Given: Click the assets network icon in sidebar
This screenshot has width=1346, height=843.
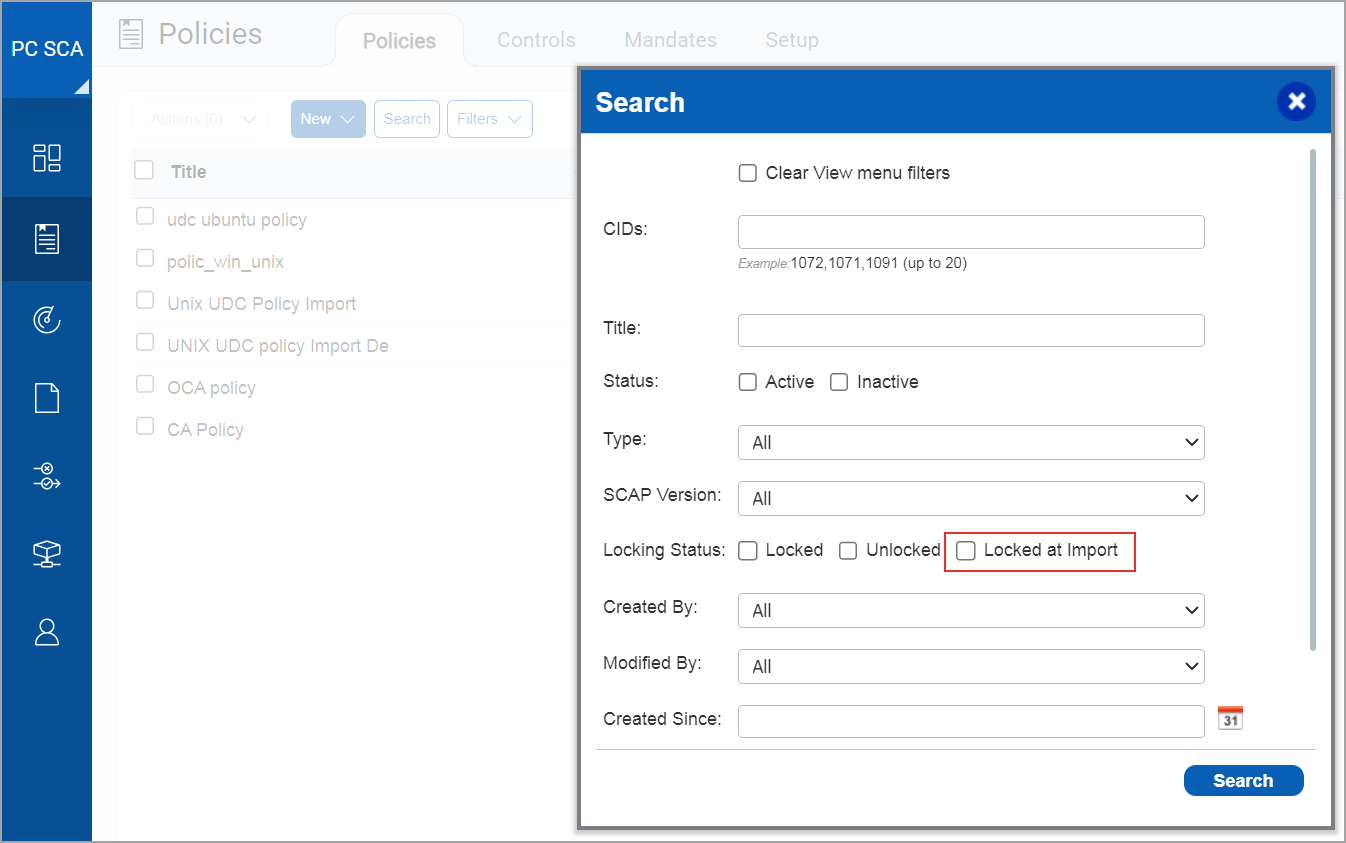Looking at the screenshot, I should (x=47, y=554).
